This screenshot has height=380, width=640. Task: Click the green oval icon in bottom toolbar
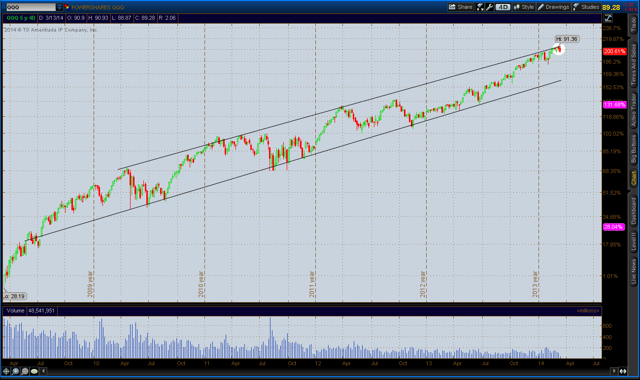click(x=34, y=371)
